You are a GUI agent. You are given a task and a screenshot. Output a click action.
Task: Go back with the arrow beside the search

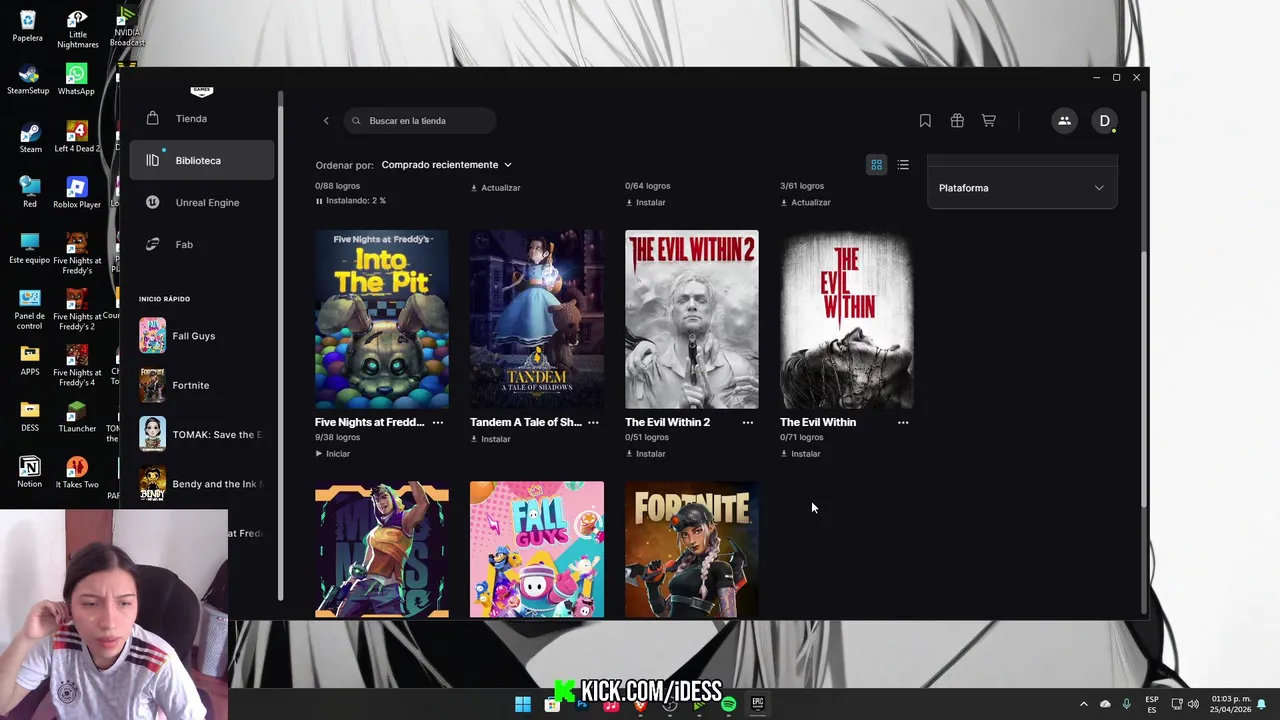click(326, 121)
